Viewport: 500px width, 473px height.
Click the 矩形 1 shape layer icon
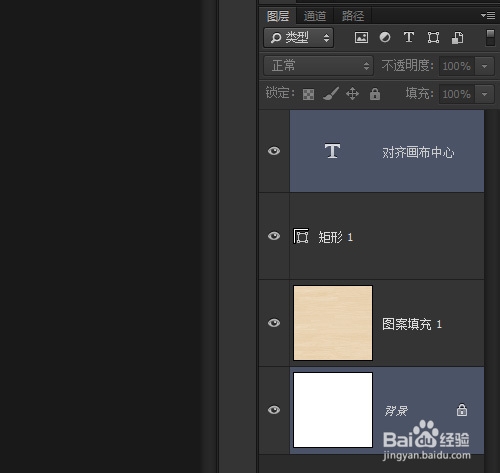301,236
